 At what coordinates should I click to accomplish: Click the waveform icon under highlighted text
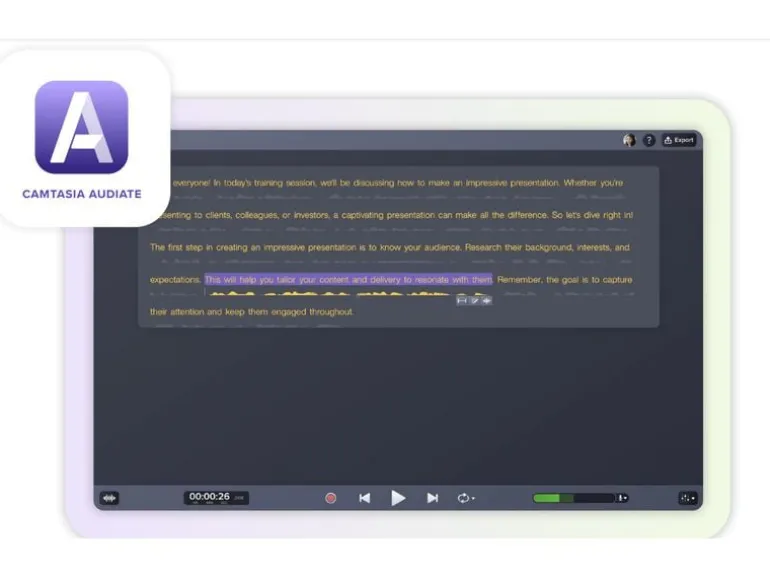pos(486,301)
